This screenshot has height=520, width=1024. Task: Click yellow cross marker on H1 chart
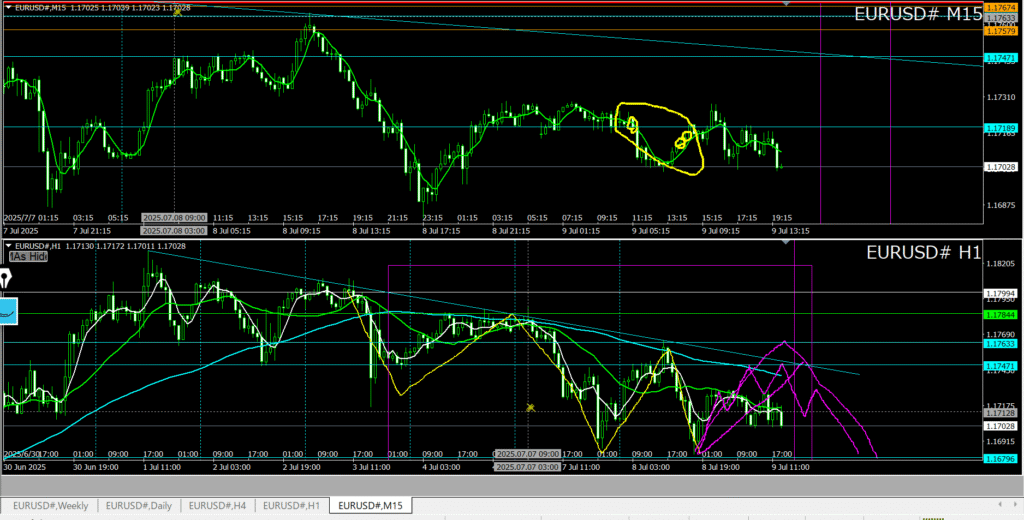tap(530, 407)
